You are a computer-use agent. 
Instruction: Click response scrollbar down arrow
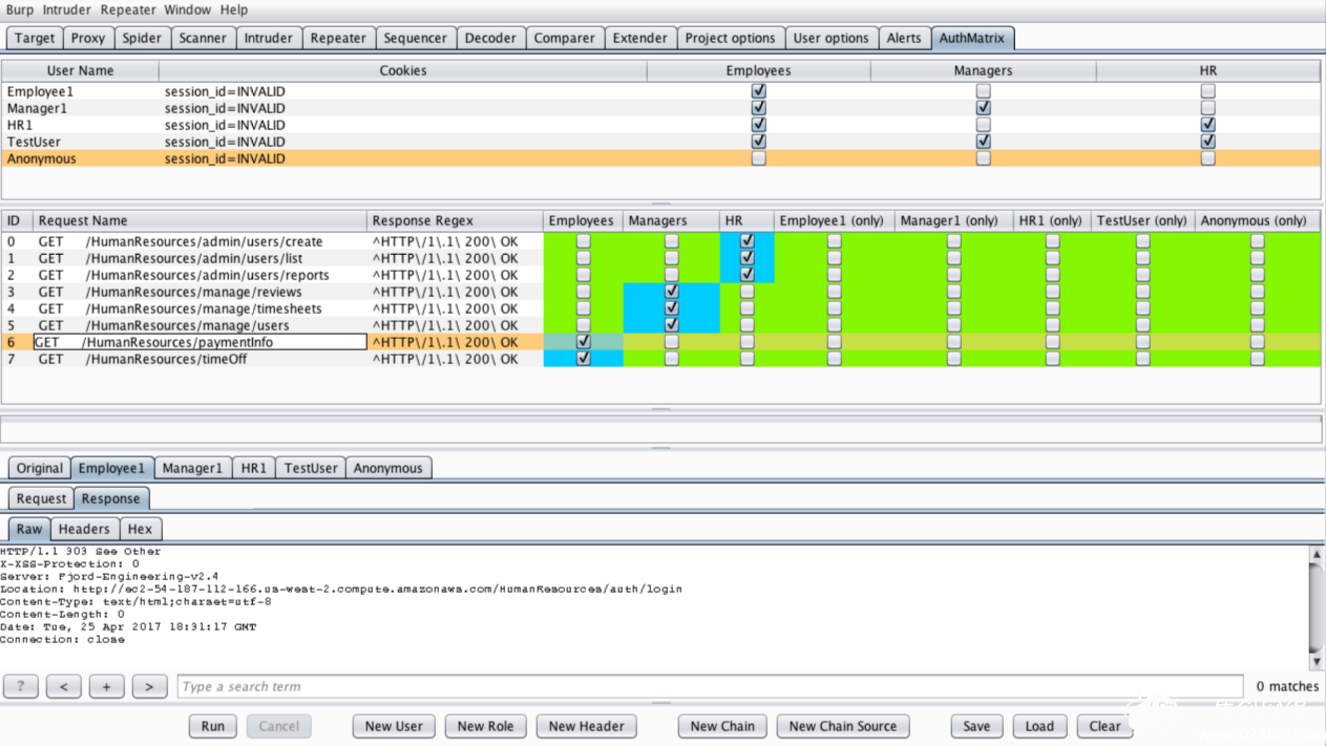coord(1317,661)
